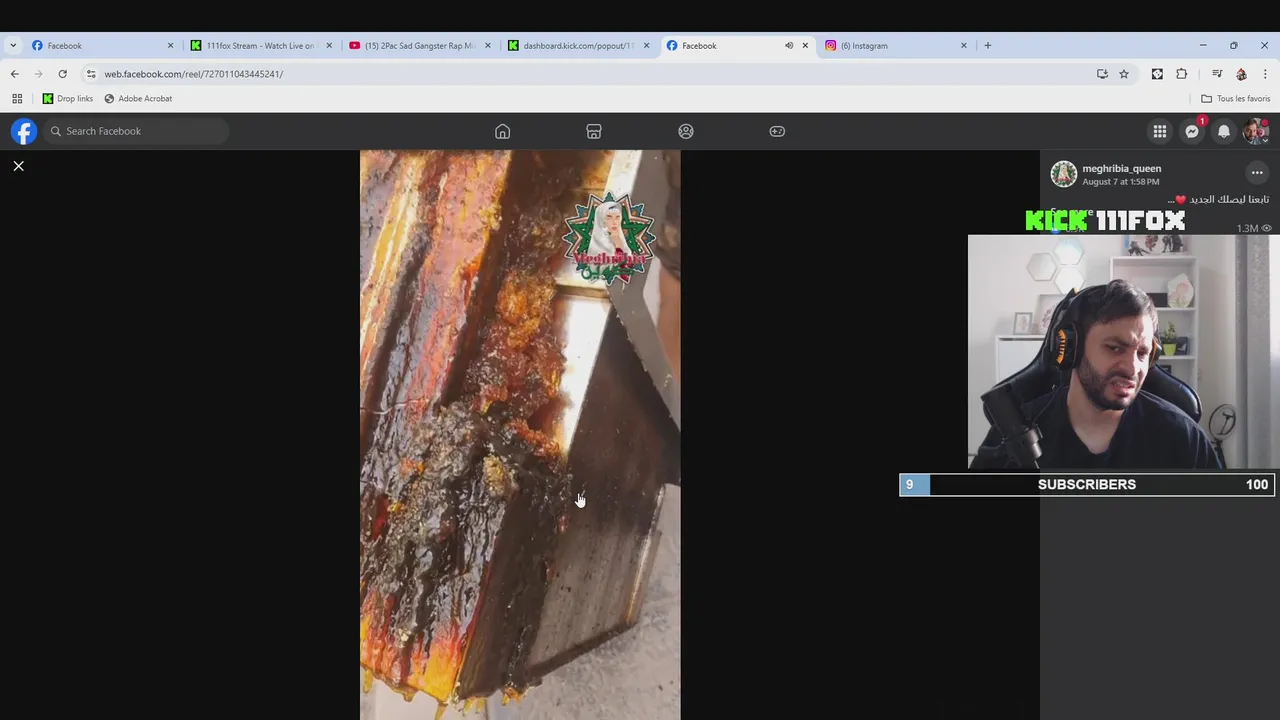Image resolution: width=1280 pixels, height=720 pixels.
Task: Install app icon in address bar
Action: click(x=1102, y=74)
